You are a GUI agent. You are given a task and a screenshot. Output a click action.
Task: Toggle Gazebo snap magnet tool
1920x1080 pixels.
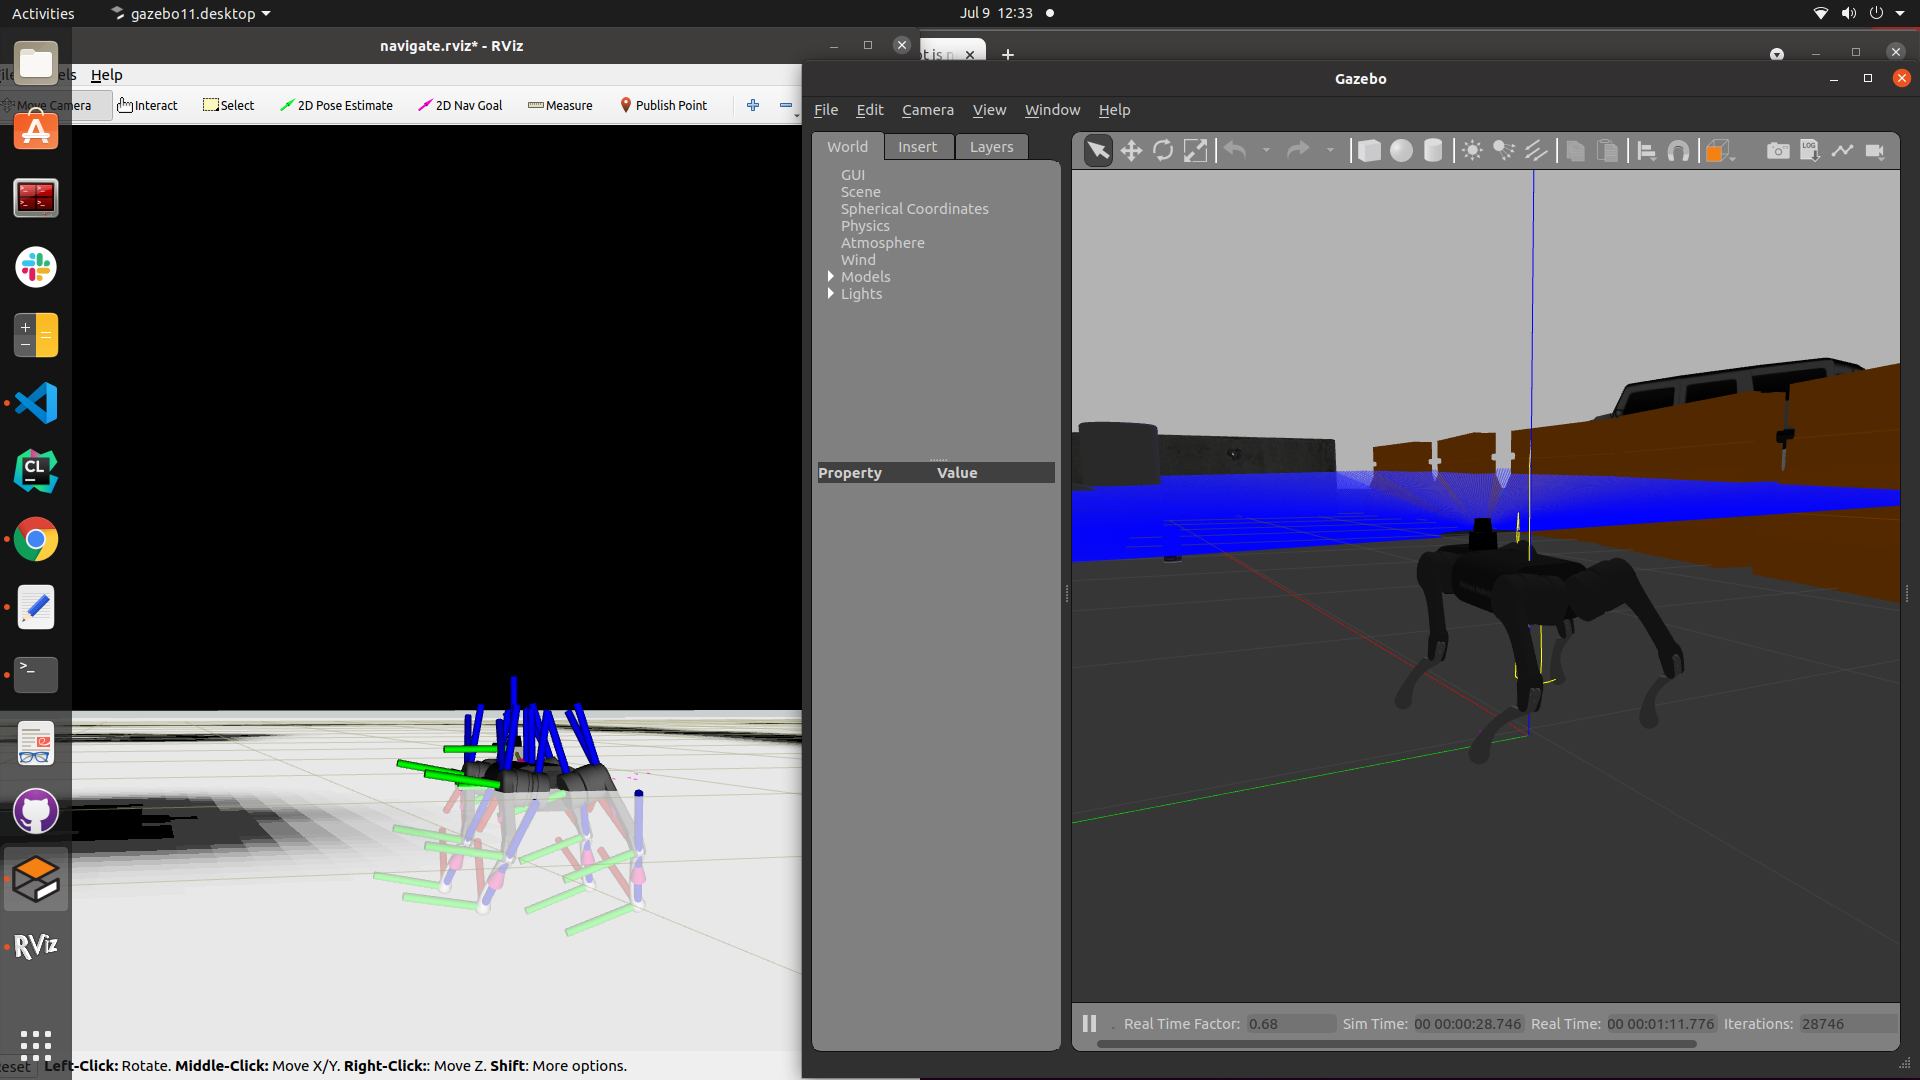(1678, 151)
